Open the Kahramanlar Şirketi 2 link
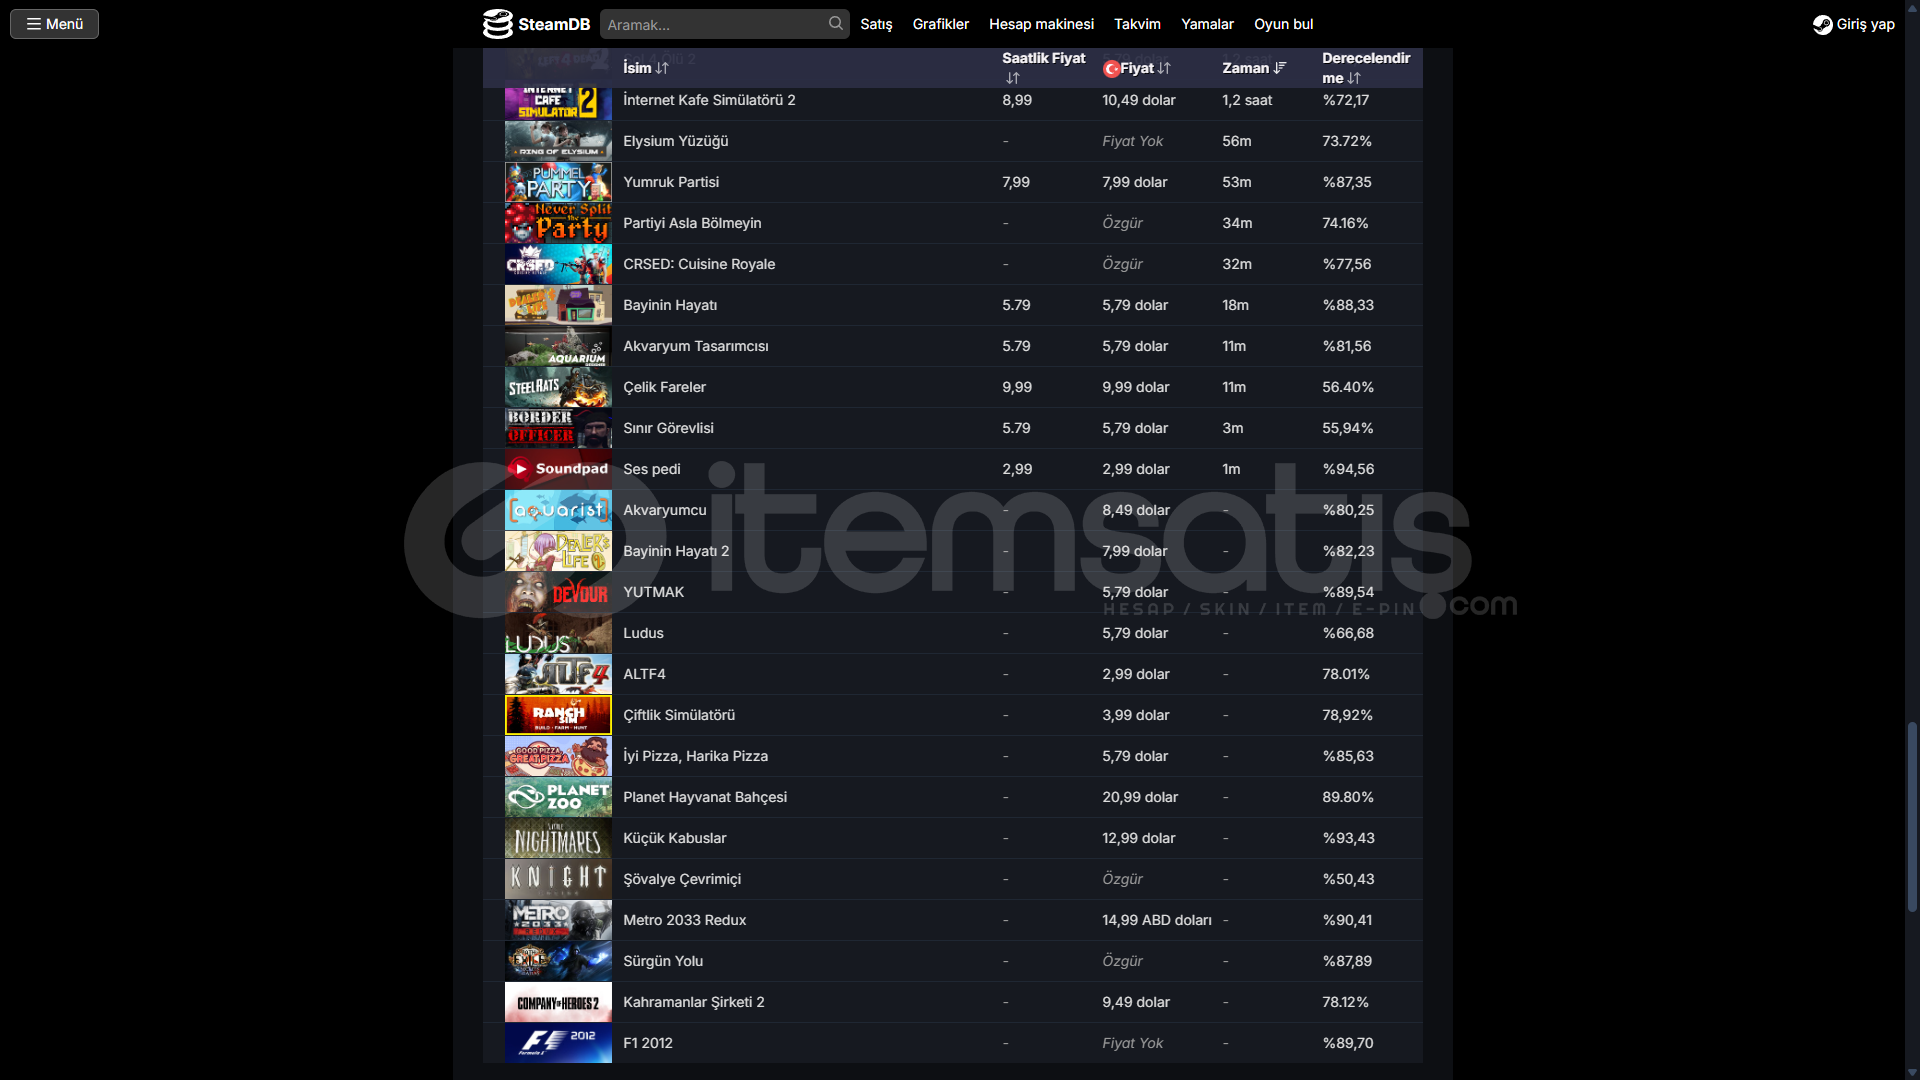This screenshot has width=1920, height=1080. pos(693,1002)
